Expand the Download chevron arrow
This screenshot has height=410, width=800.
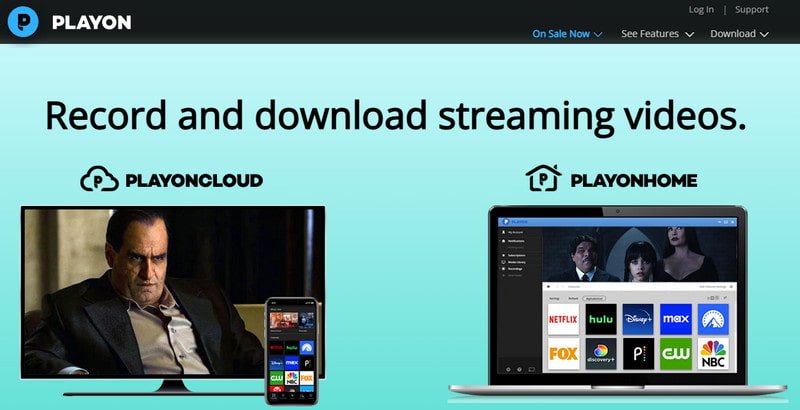[764, 34]
